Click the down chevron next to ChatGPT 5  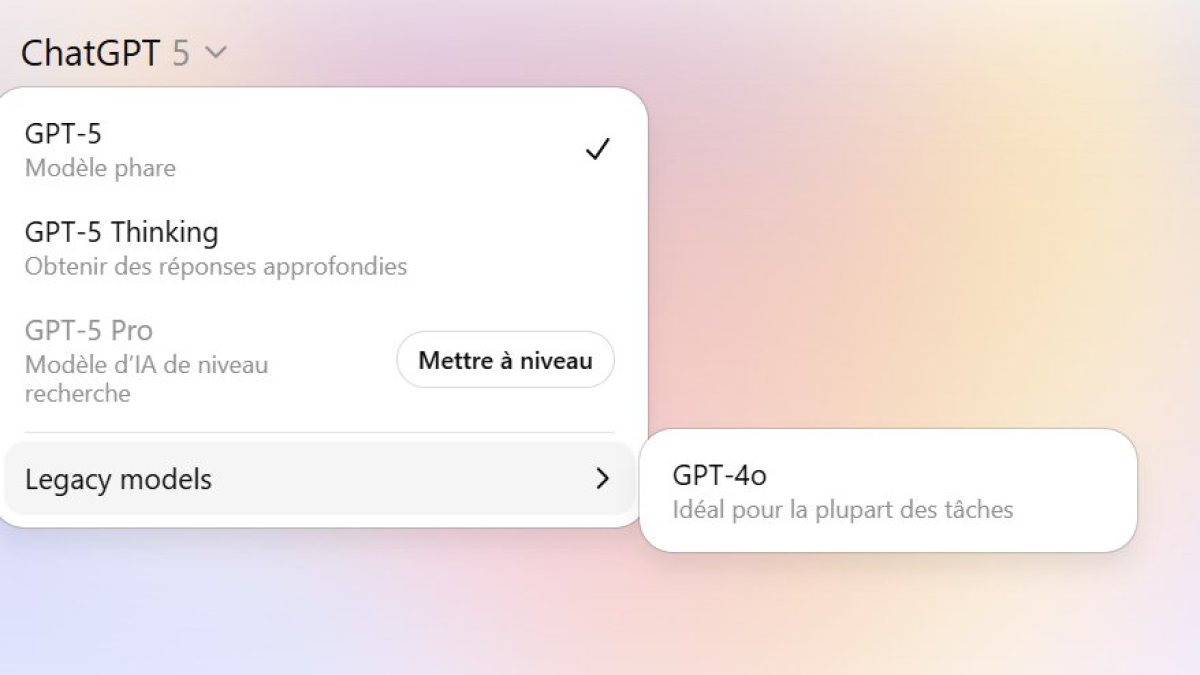(x=215, y=52)
